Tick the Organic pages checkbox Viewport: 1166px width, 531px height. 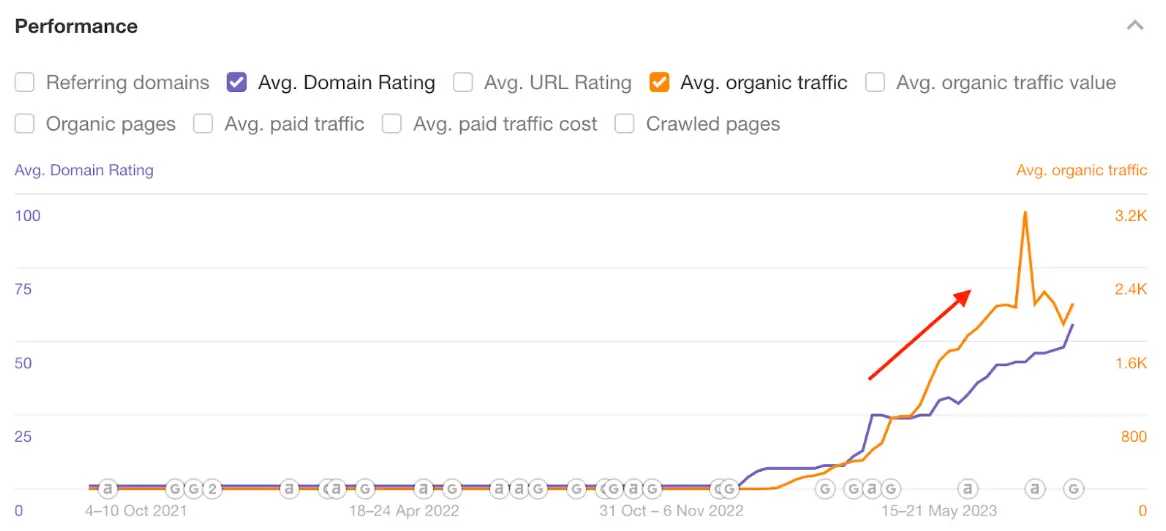point(25,125)
